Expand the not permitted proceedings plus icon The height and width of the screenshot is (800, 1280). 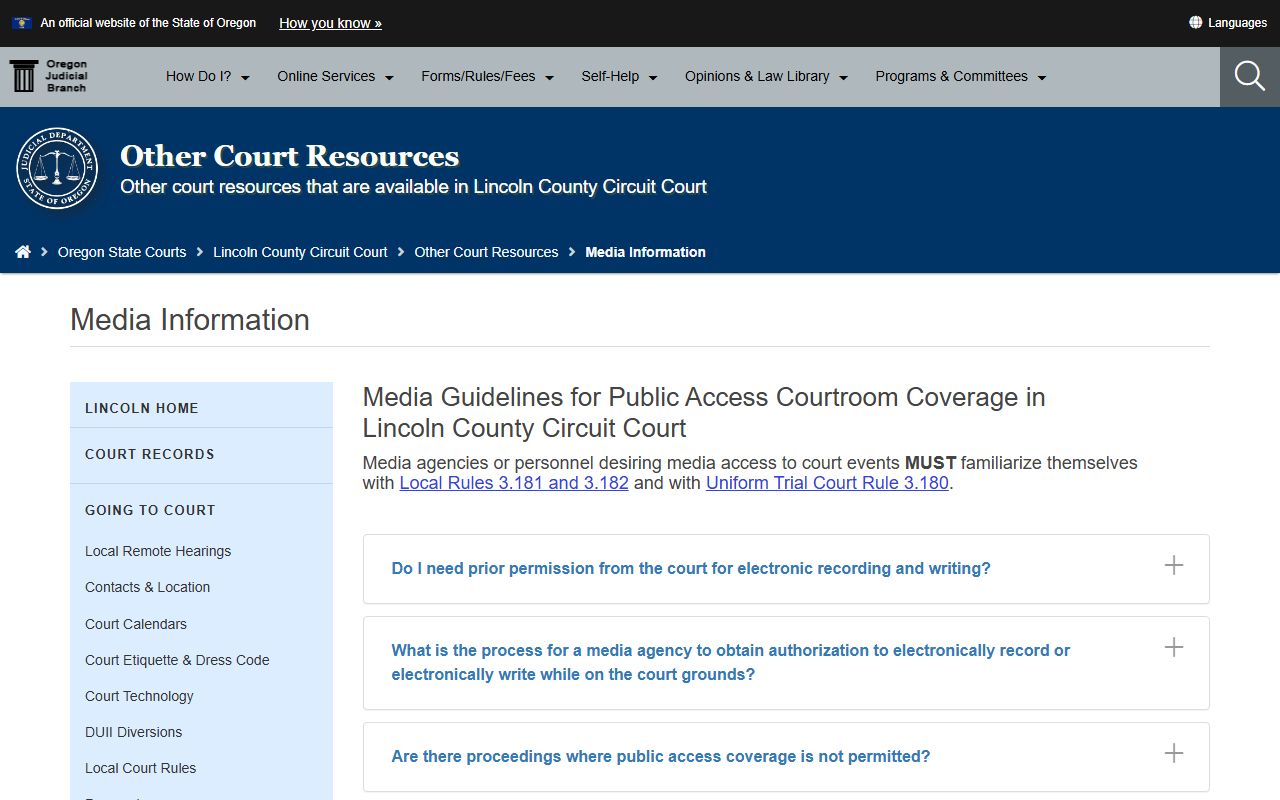1174,753
